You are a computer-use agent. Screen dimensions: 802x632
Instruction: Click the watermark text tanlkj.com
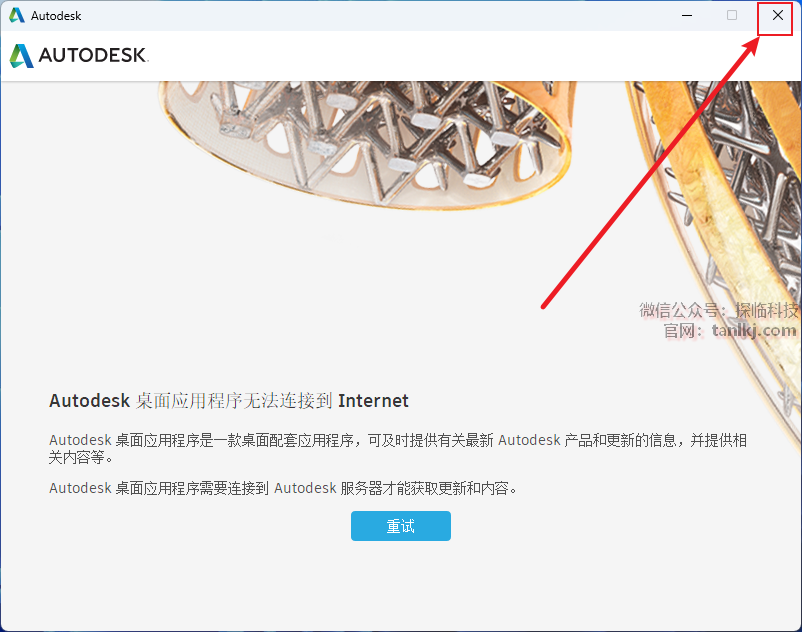point(754,330)
